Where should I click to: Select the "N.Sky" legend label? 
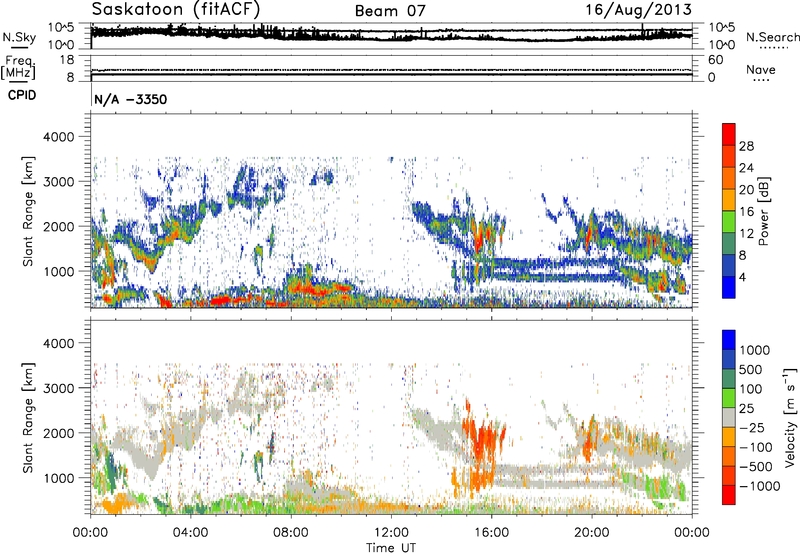pos(19,37)
